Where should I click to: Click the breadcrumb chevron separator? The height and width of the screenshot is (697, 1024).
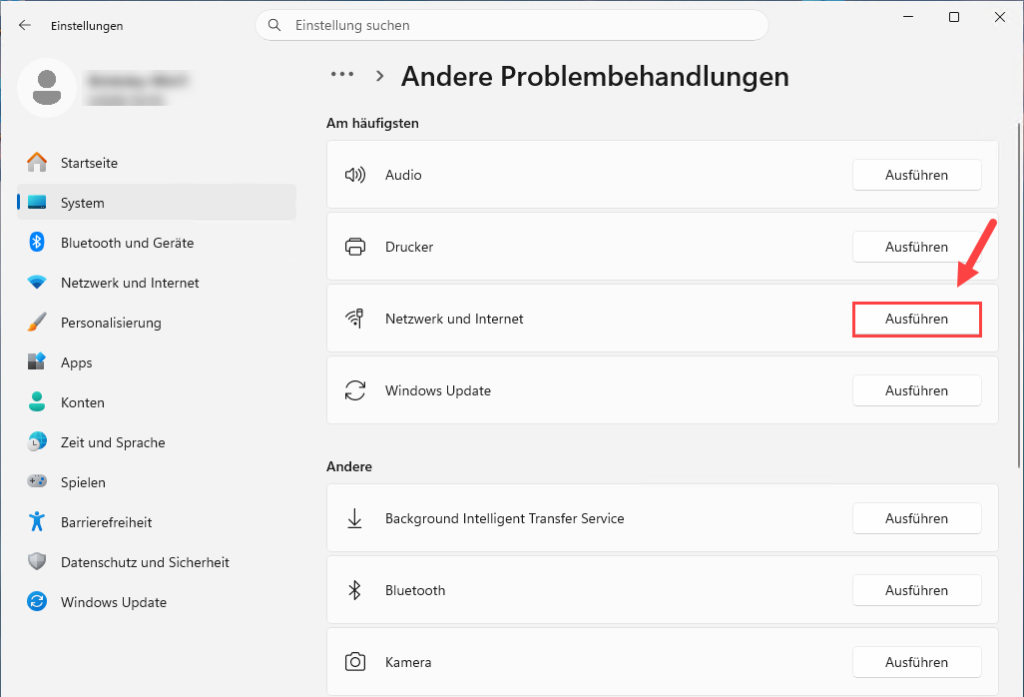(x=379, y=76)
